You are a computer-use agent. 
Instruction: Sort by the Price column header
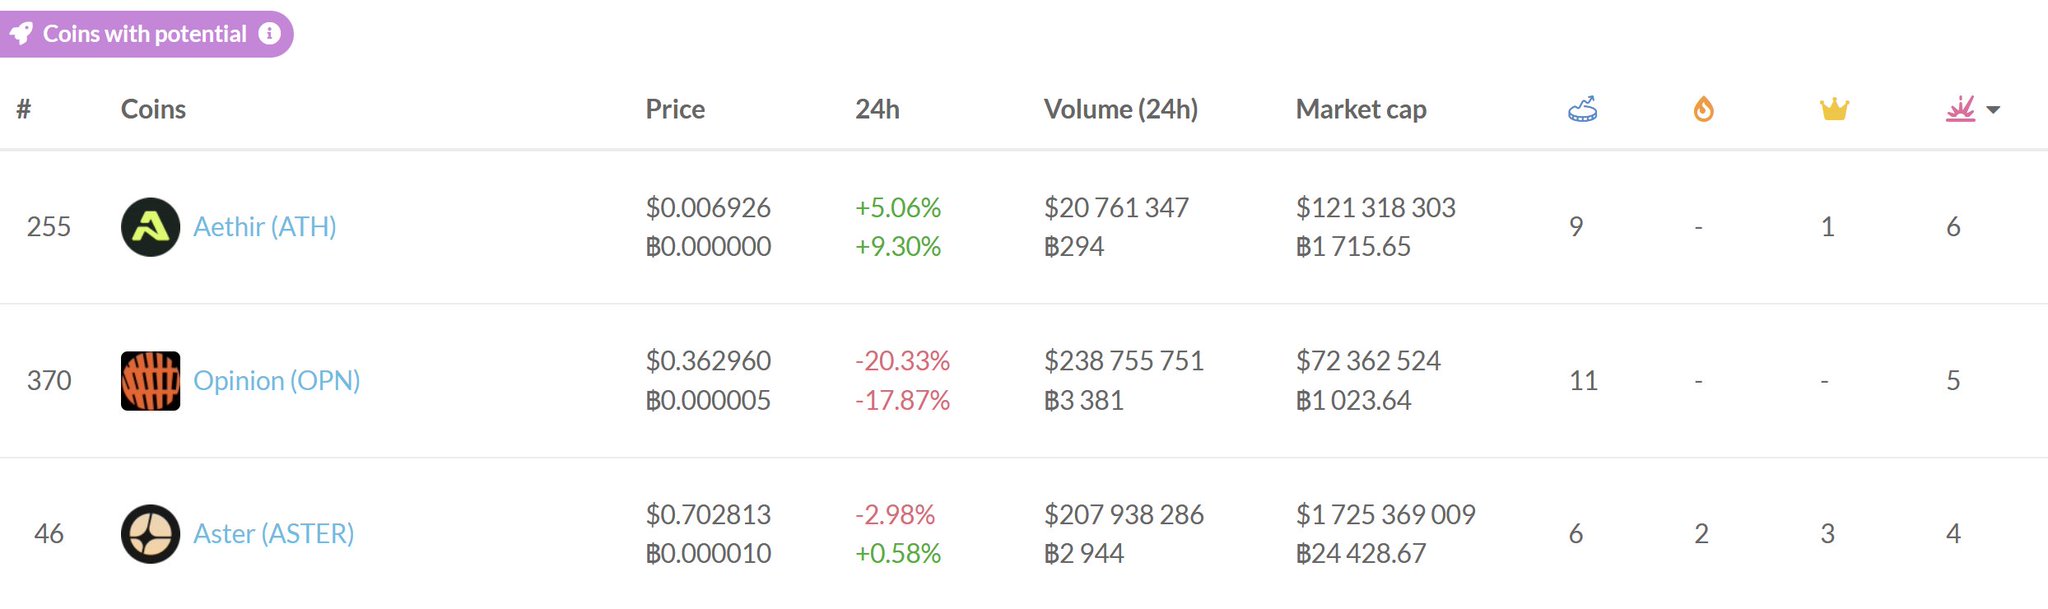(675, 109)
